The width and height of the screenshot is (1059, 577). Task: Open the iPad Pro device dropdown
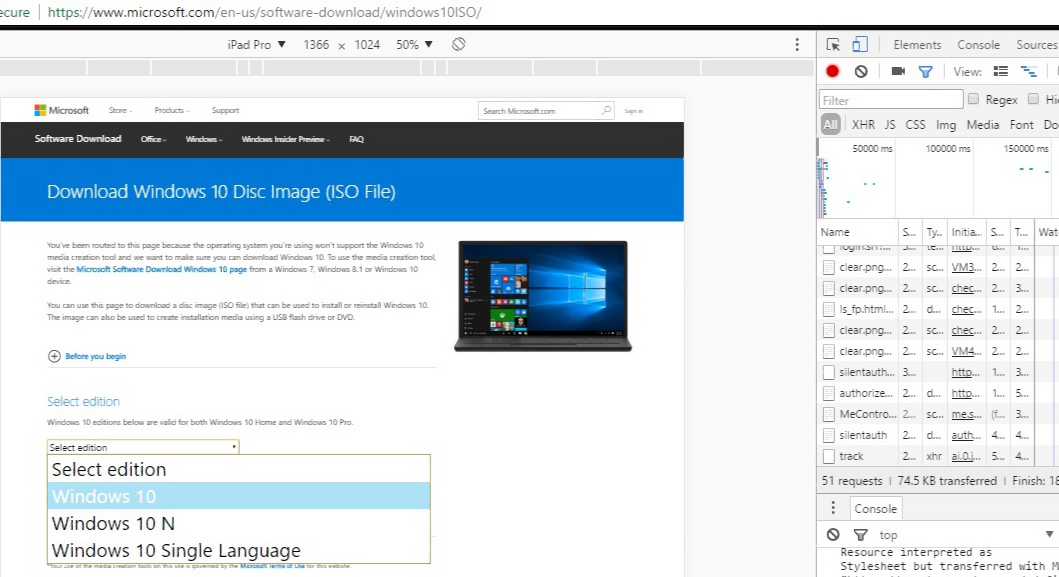[256, 45]
